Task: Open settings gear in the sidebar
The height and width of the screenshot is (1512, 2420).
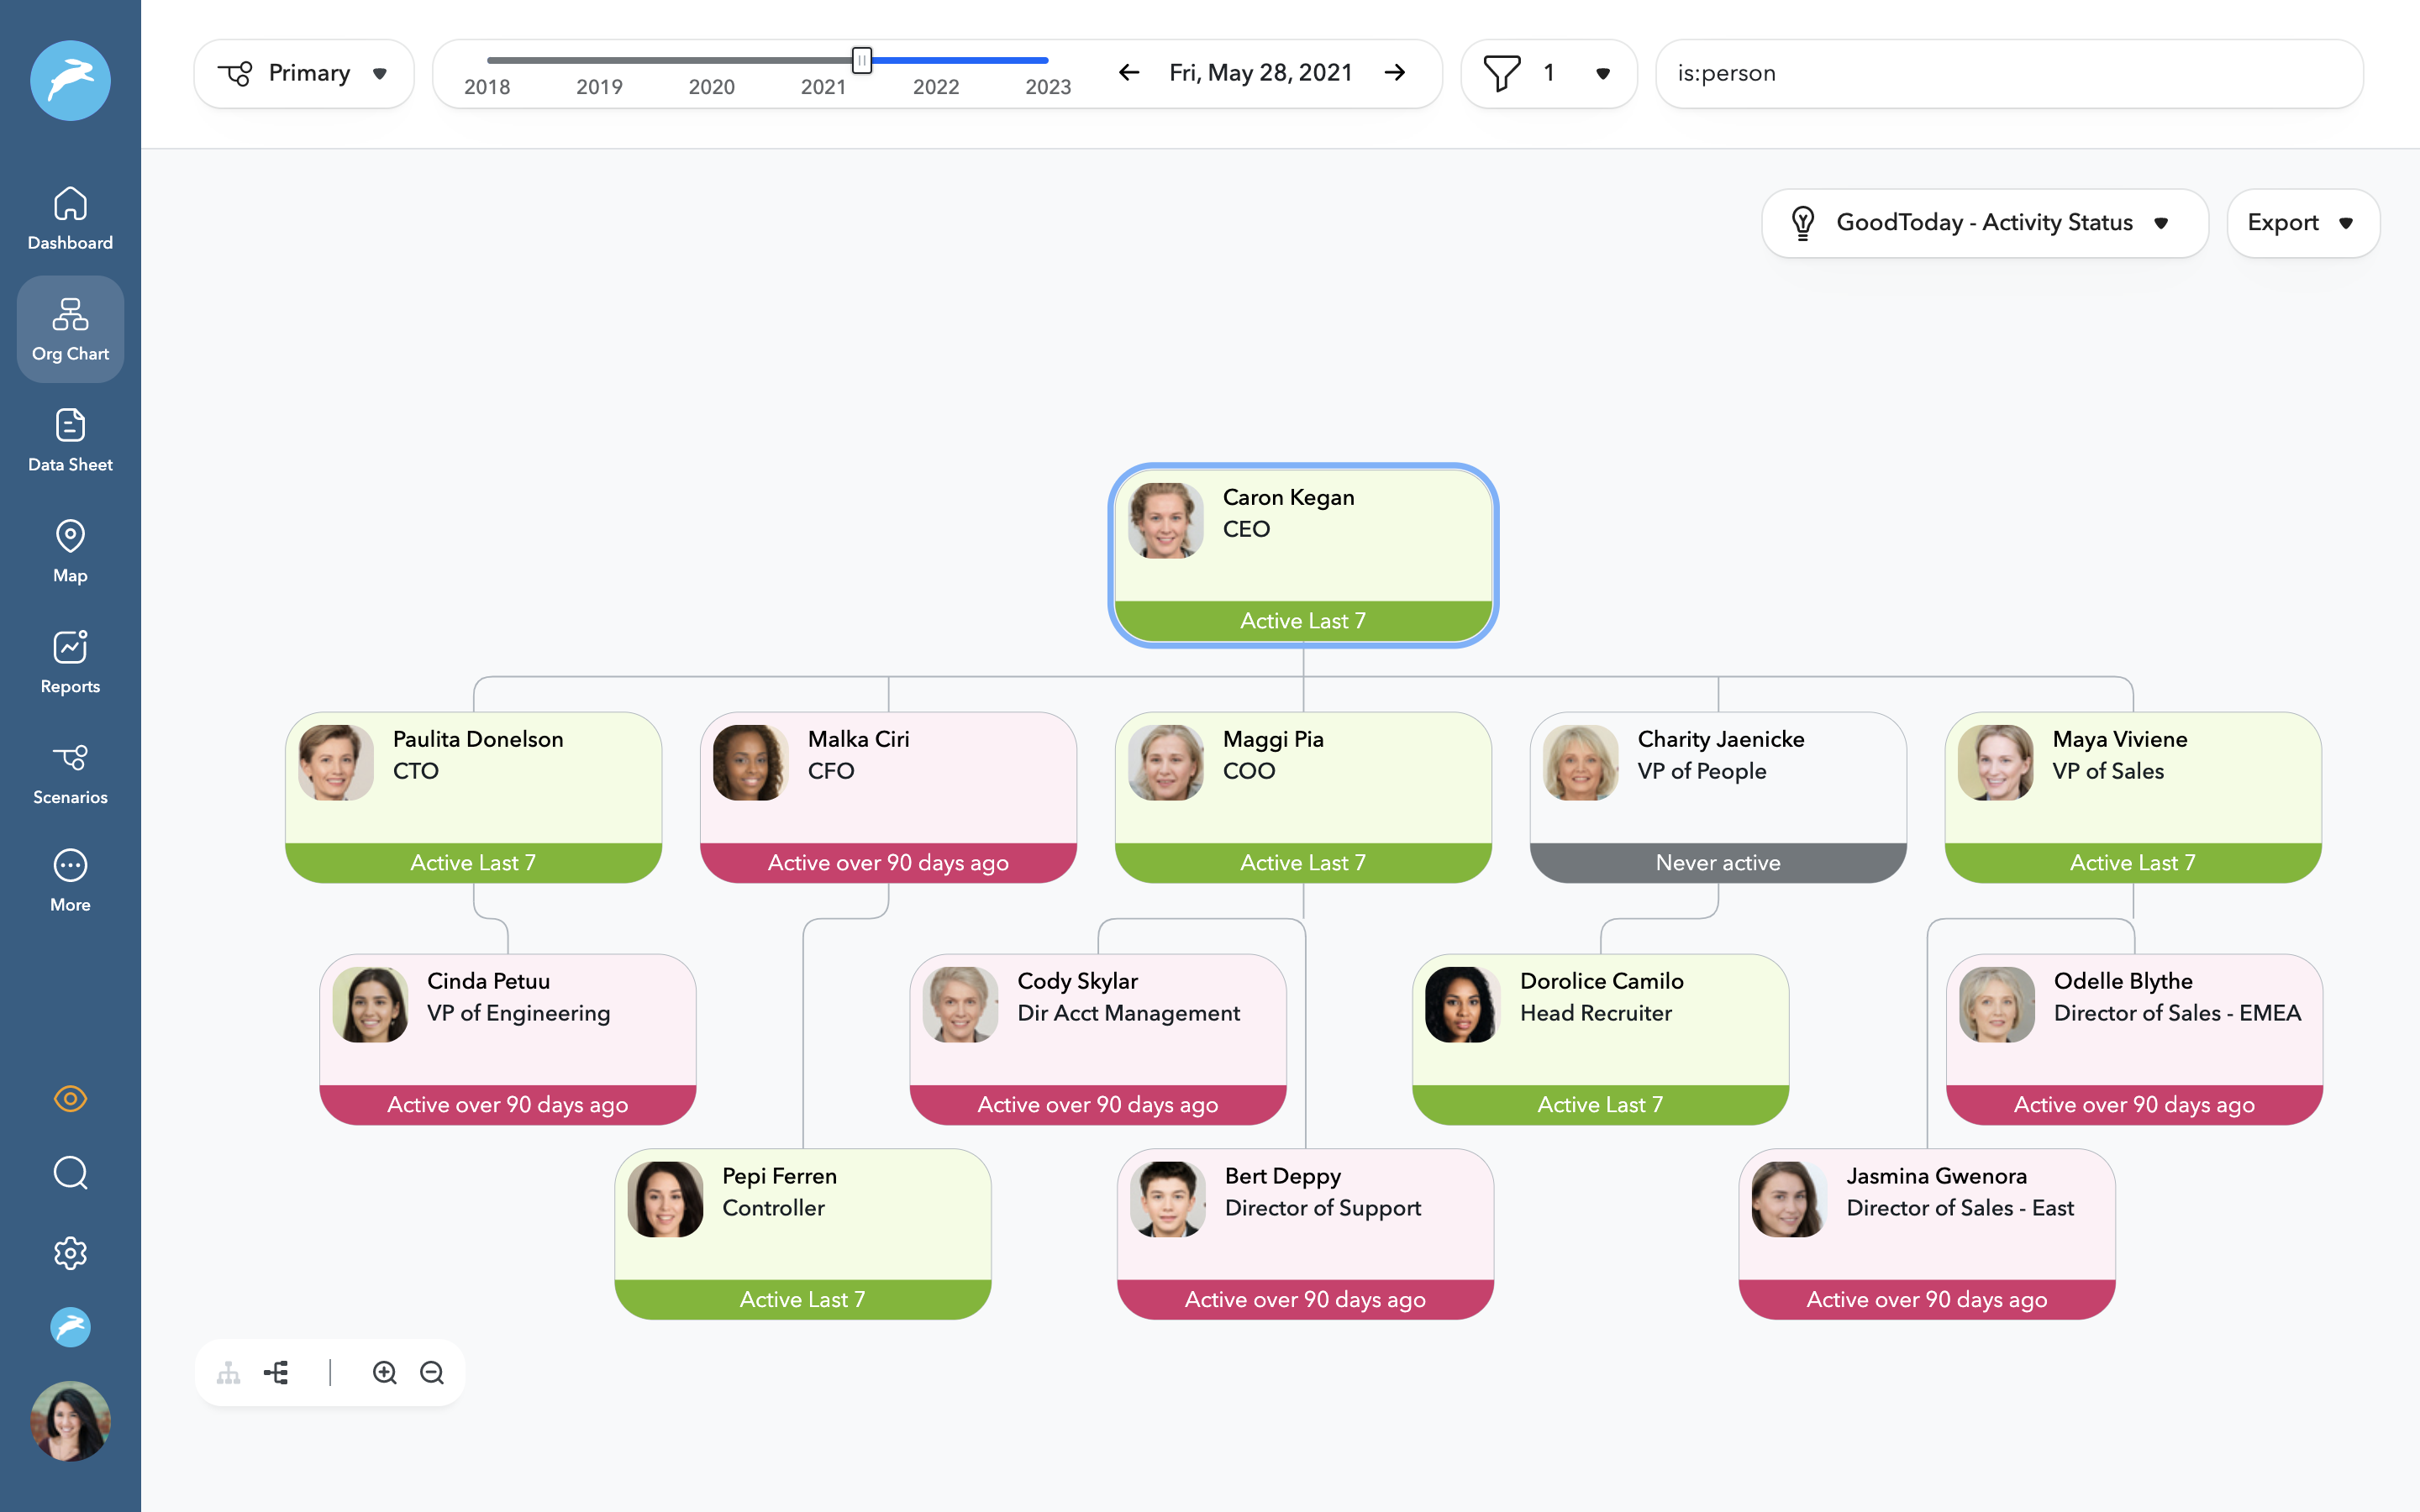Action: (x=70, y=1252)
